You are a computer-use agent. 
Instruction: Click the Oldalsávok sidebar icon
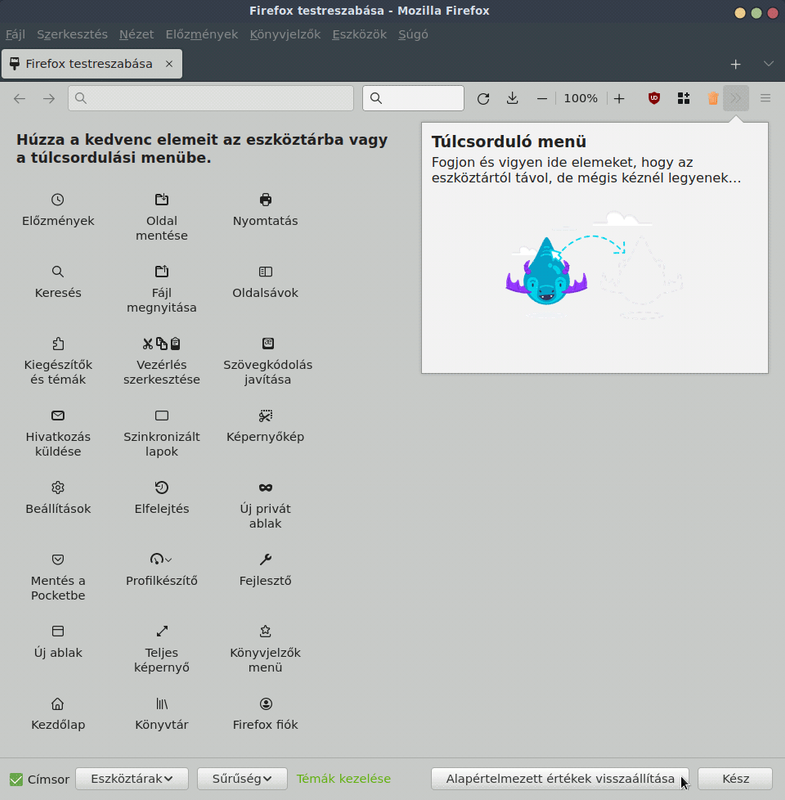pos(265,271)
